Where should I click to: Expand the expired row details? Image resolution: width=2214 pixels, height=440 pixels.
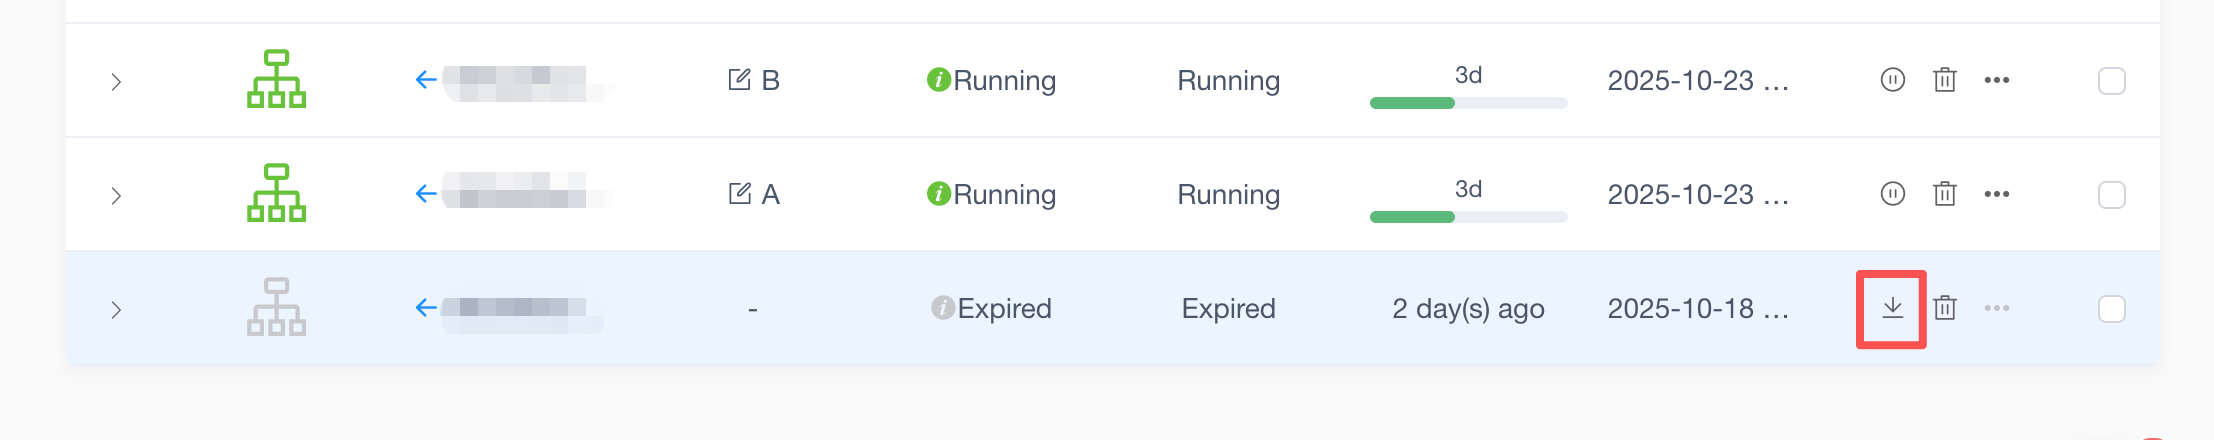pyautogui.click(x=116, y=310)
